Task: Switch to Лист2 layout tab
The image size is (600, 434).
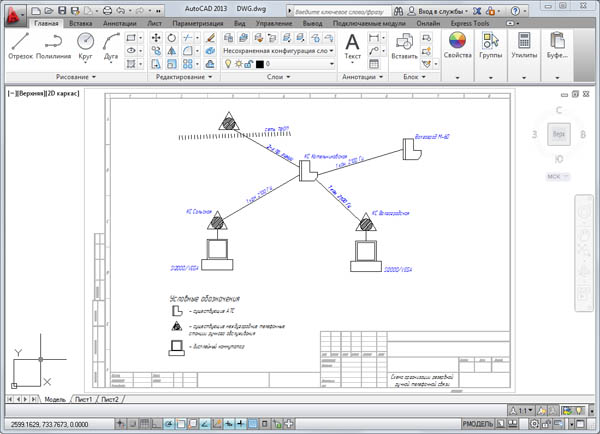Action: 110,399
